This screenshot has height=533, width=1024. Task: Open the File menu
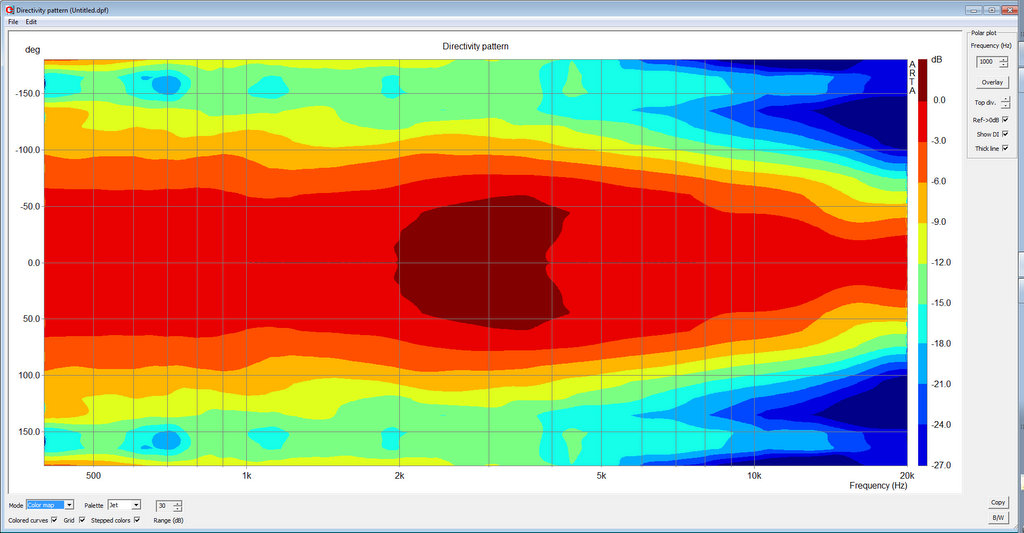(x=13, y=21)
